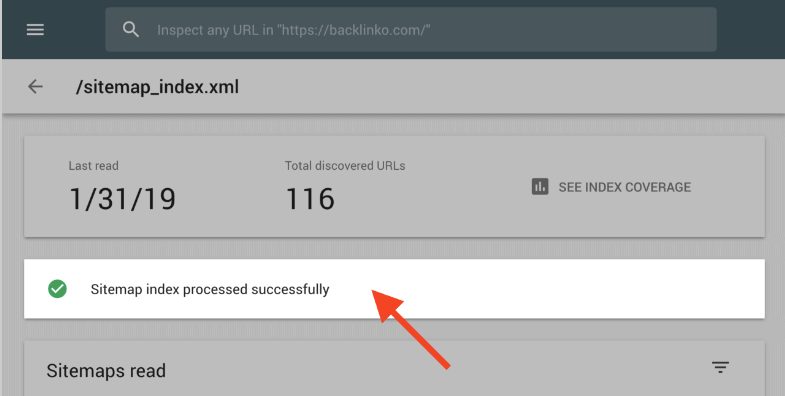Click empty area of the white status row
The width and height of the screenshot is (785, 396).
click(576, 289)
